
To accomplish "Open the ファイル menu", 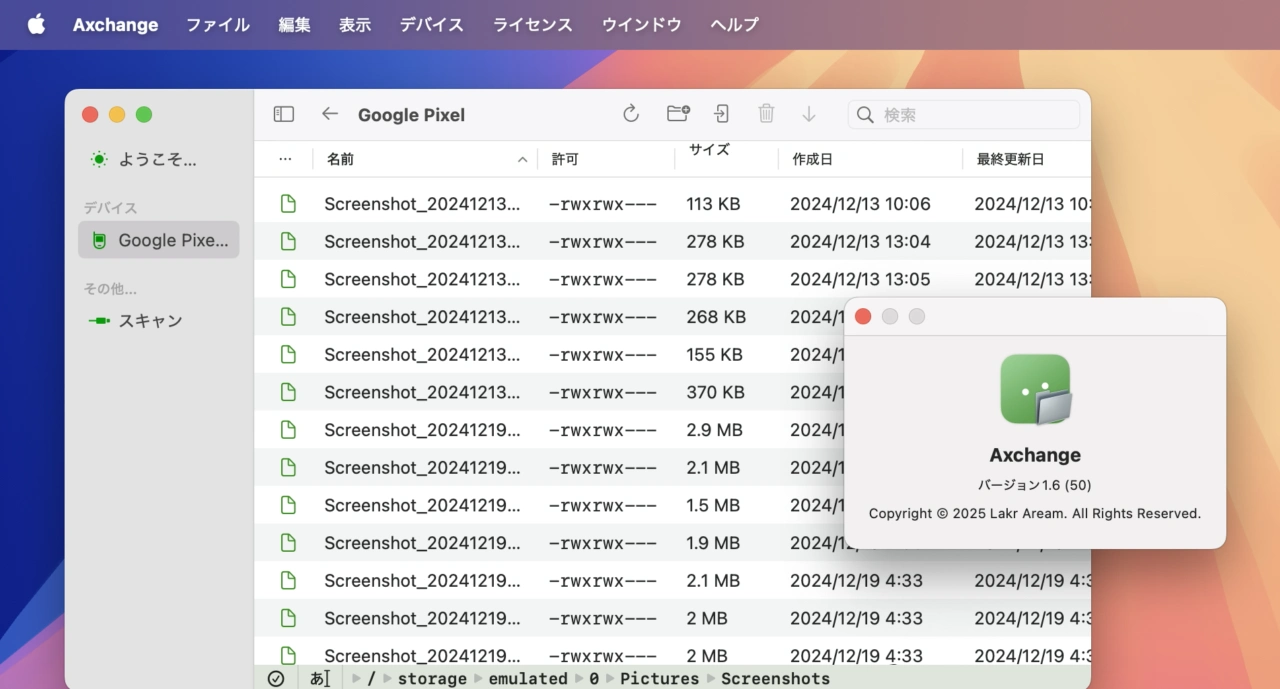I will click(x=218, y=25).
